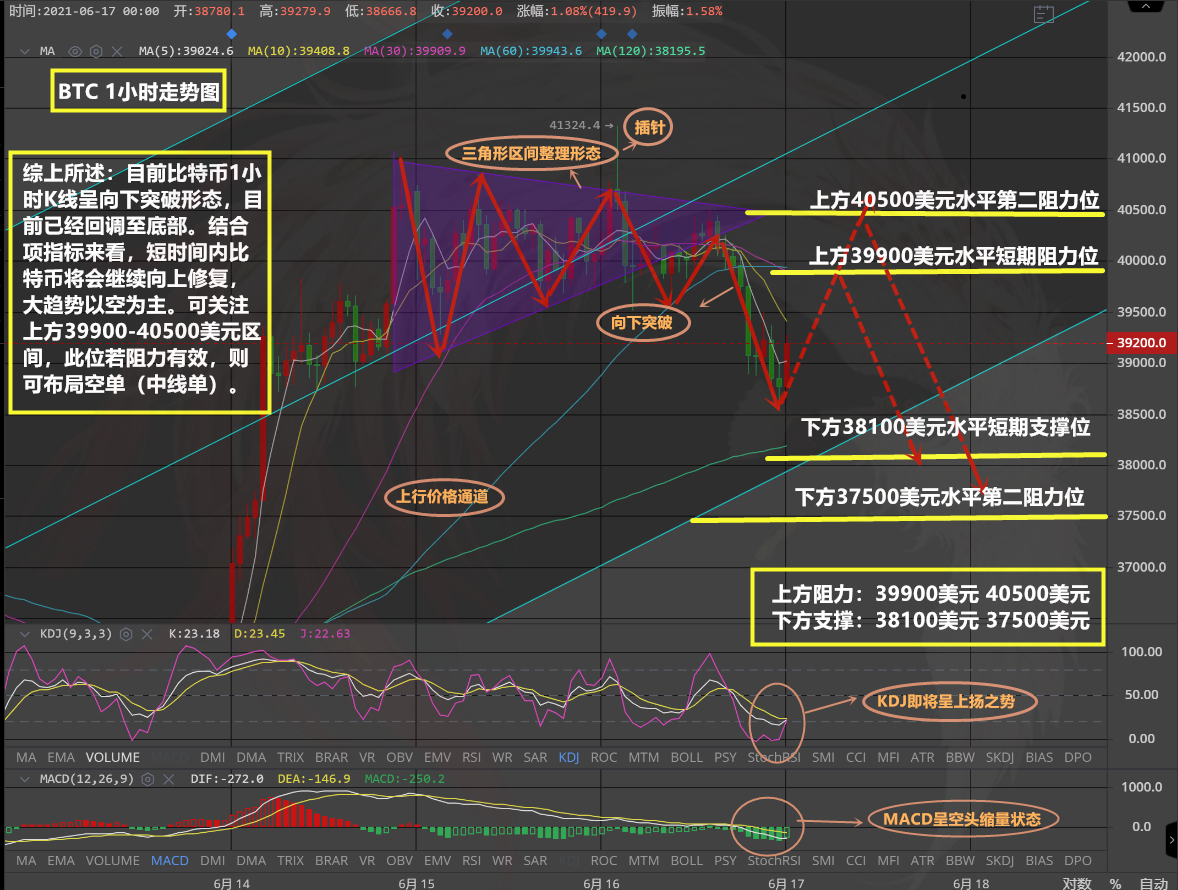This screenshot has width=1178, height=890.
Task: Open the calendar notes icon at top right
Action: click(x=1045, y=13)
